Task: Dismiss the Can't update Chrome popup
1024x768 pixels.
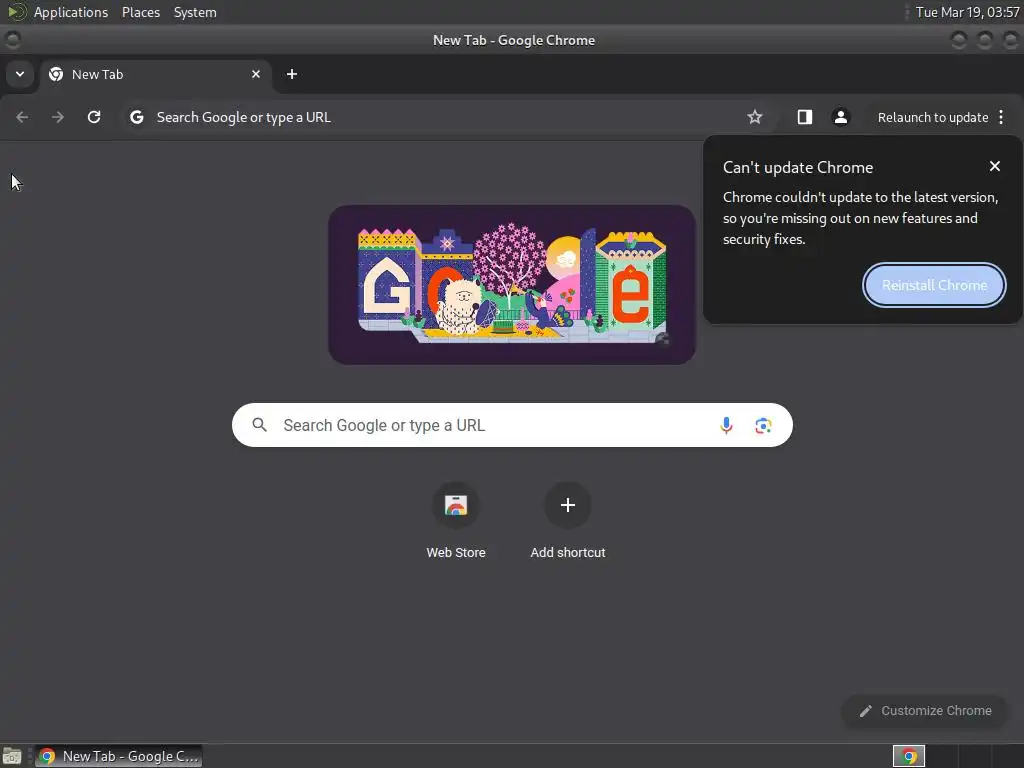Action: [x=995, y=167]
